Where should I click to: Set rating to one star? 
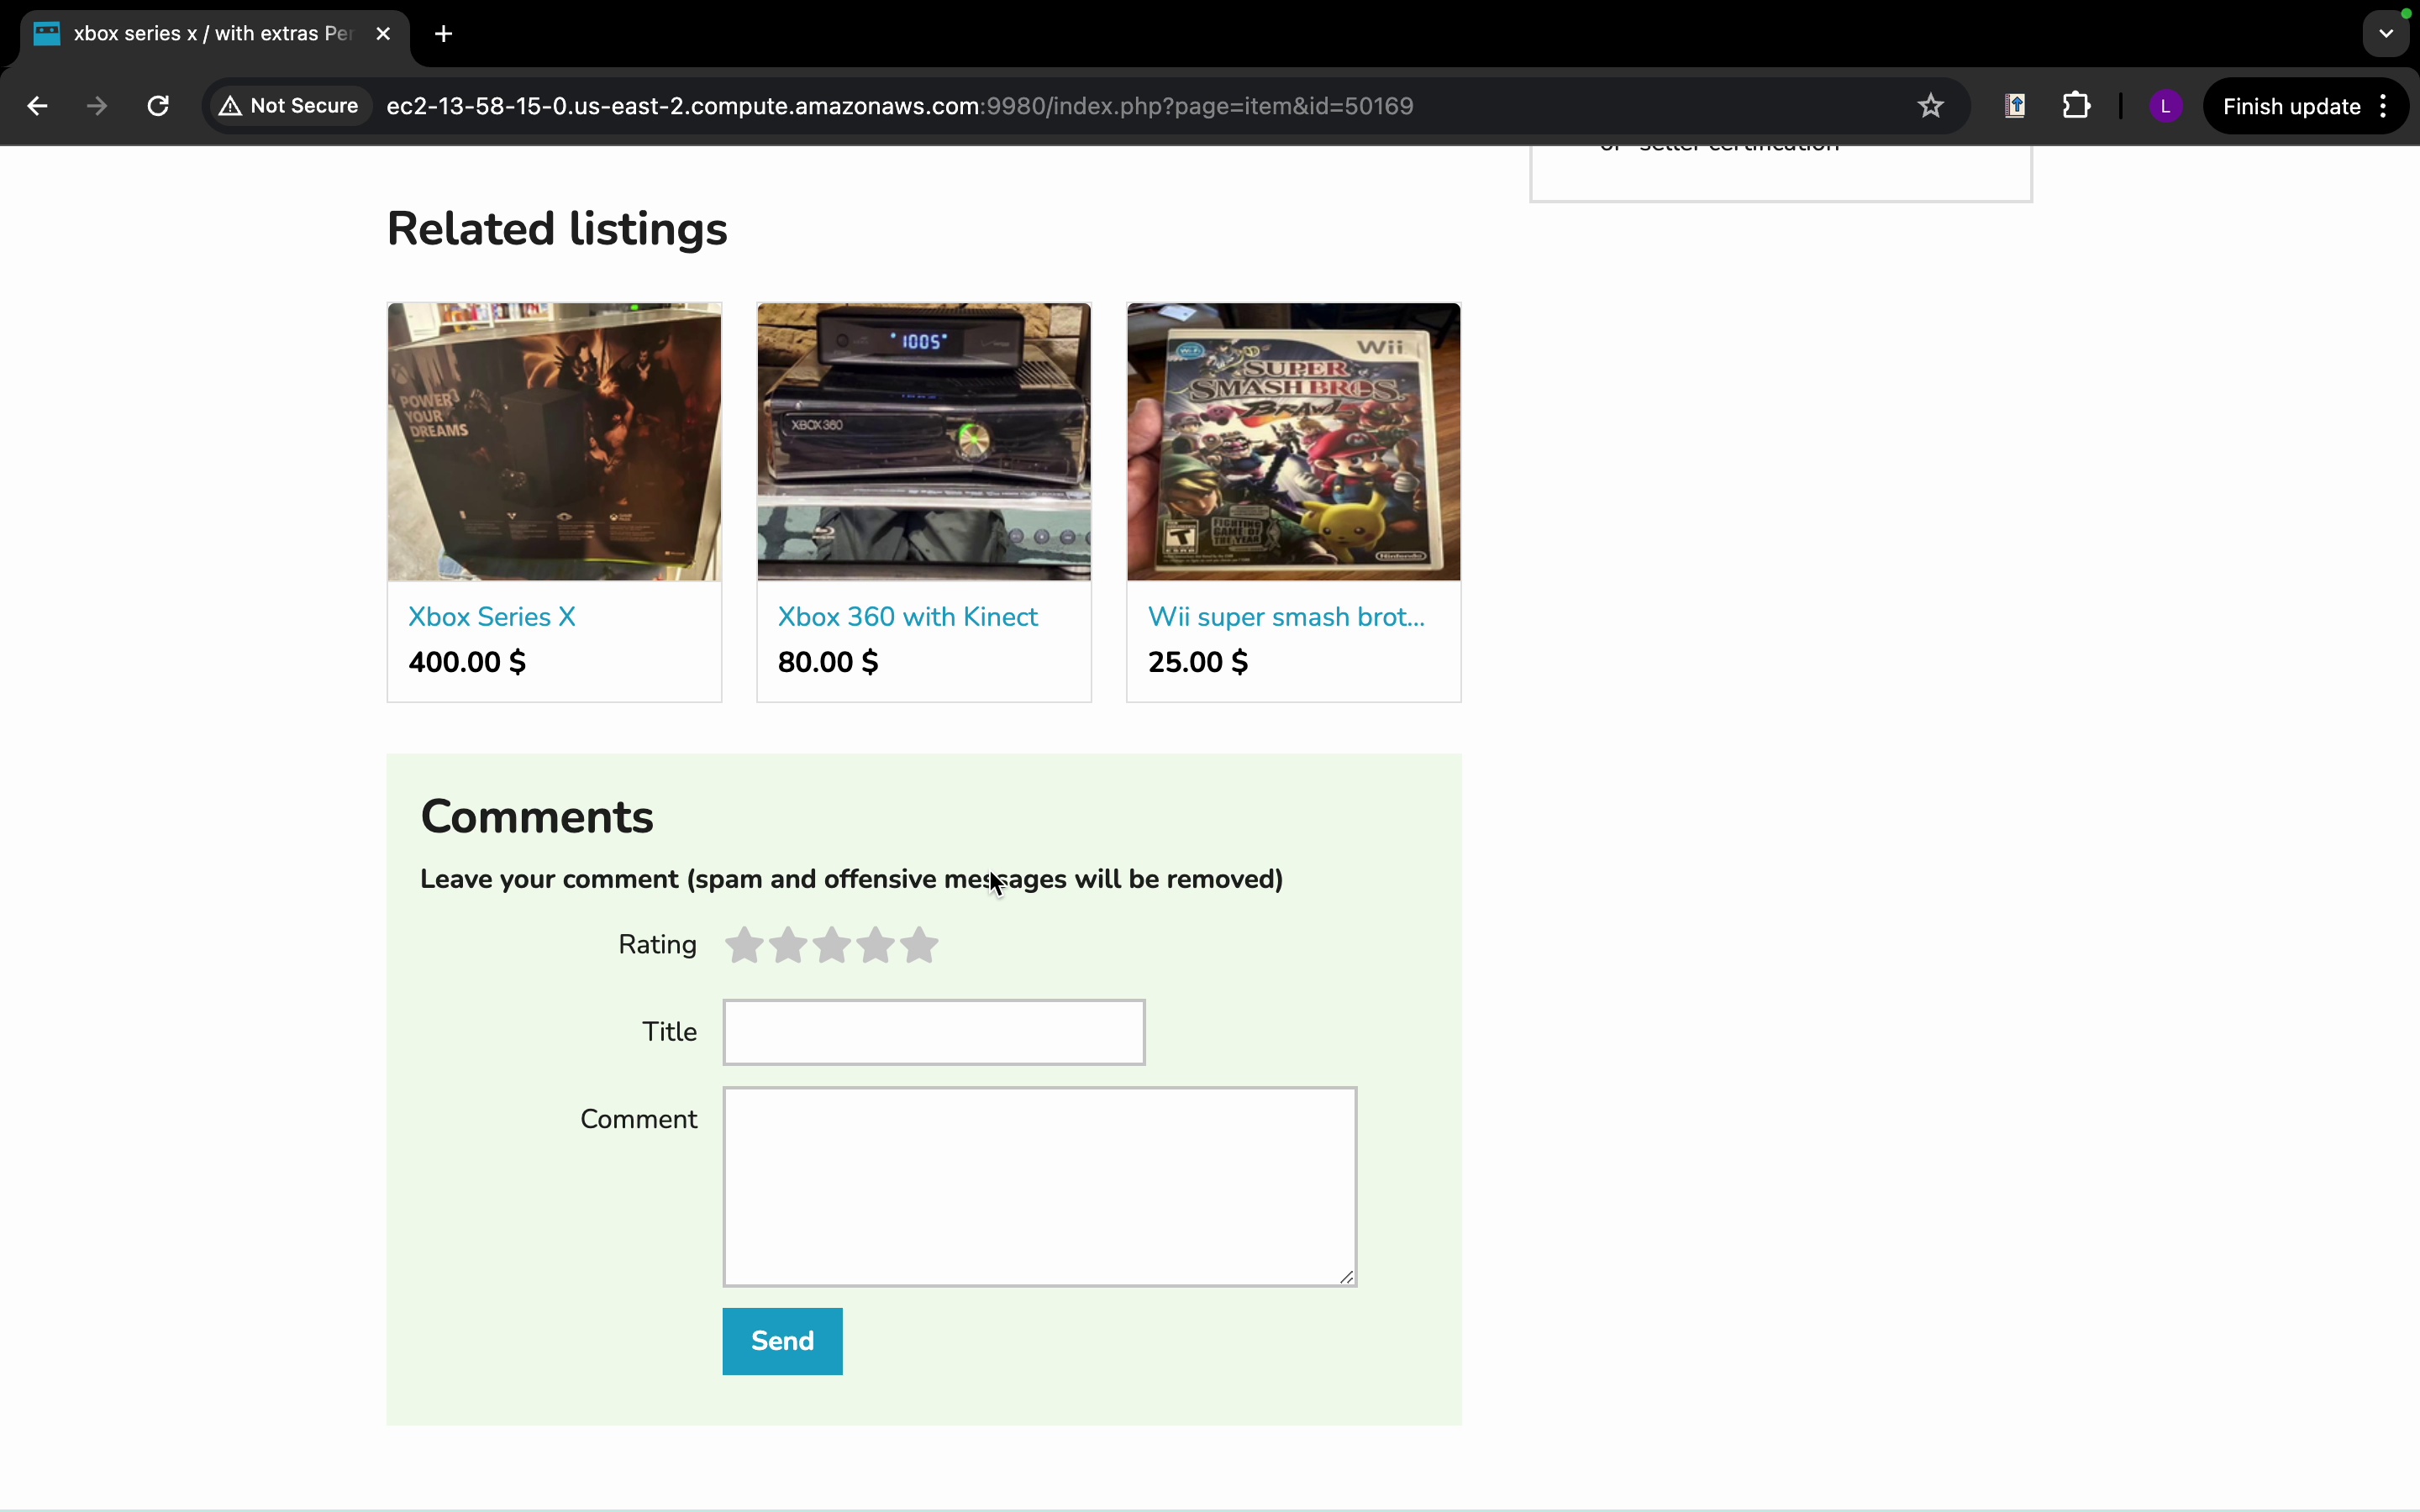(744, 945)
